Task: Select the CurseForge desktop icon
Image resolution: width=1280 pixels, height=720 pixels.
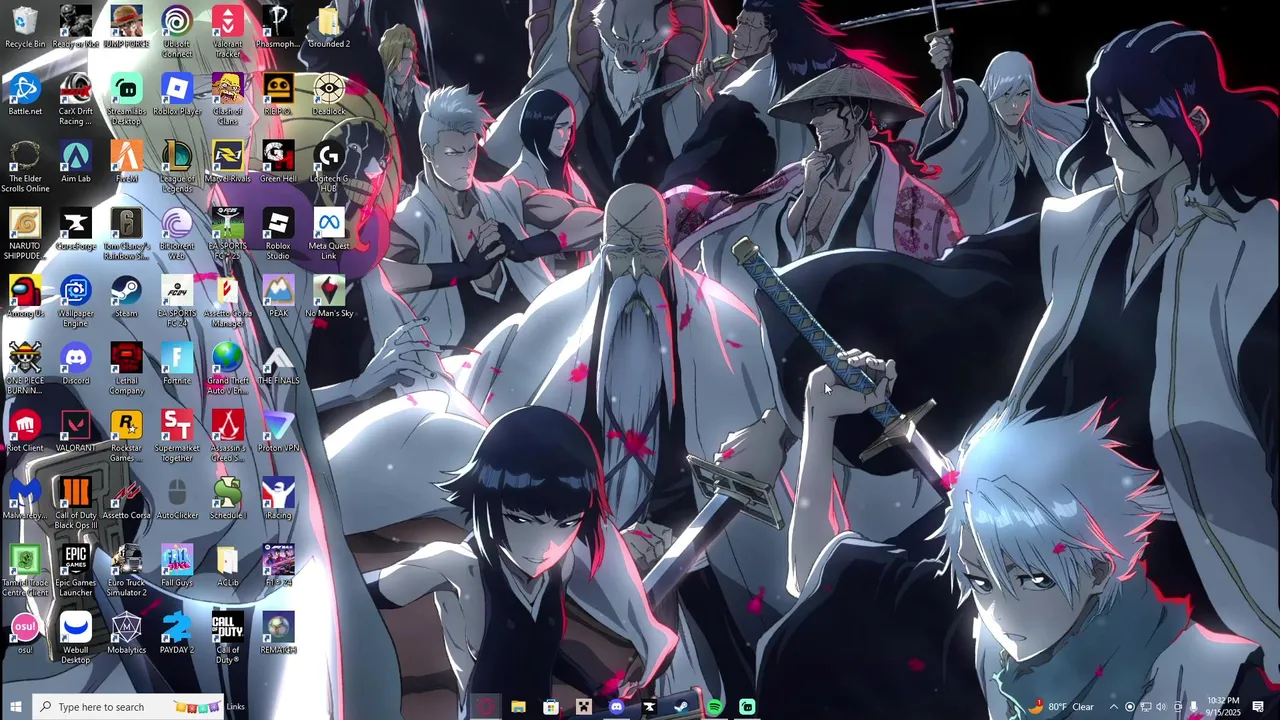Action: 76,229
